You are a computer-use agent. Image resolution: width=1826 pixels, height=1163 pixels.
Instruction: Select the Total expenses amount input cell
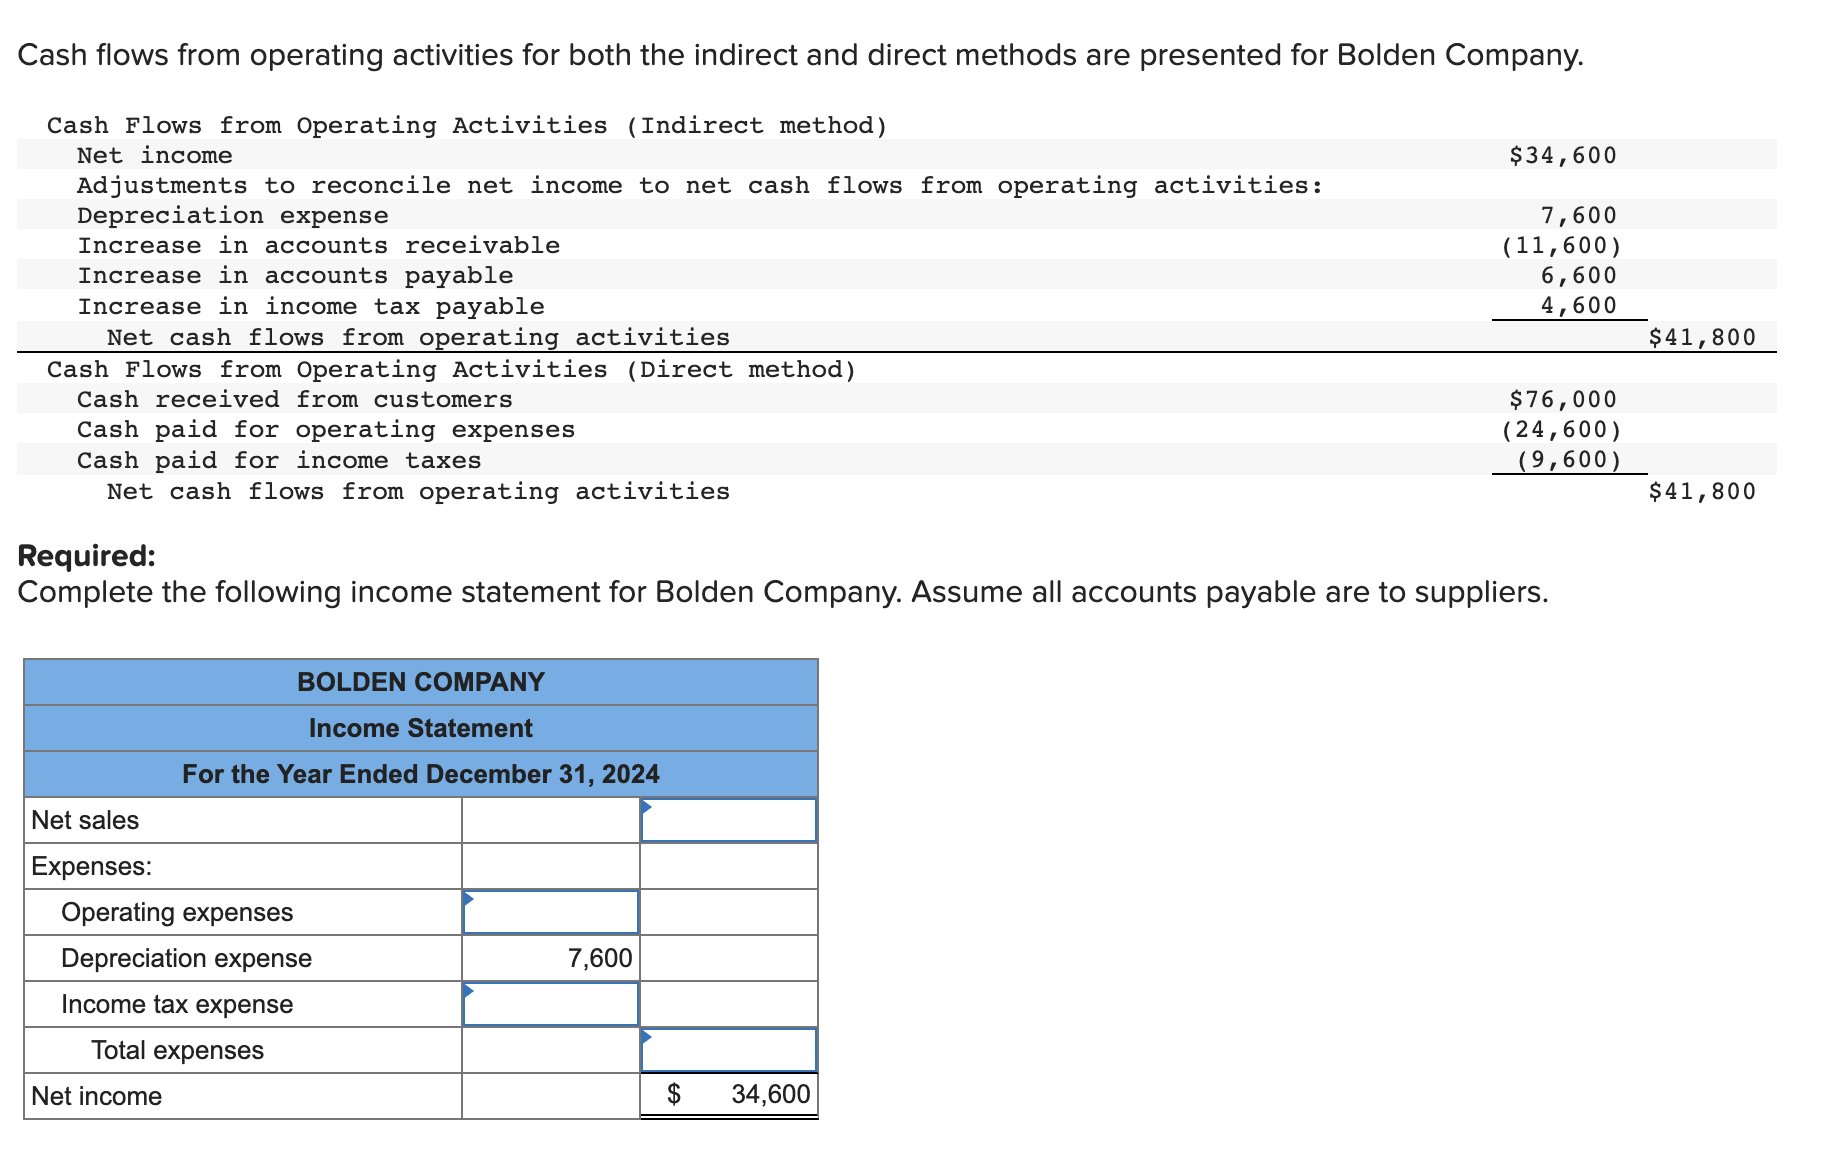(x=729, y=1050)
